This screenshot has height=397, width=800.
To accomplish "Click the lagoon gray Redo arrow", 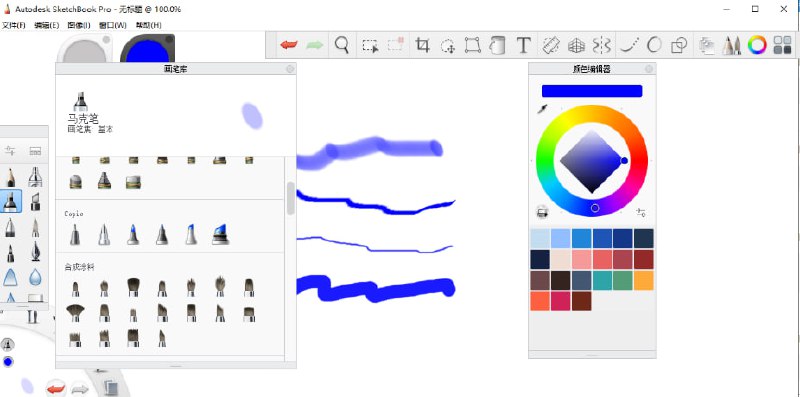I will pyautogui.click(x=80, y=389).
